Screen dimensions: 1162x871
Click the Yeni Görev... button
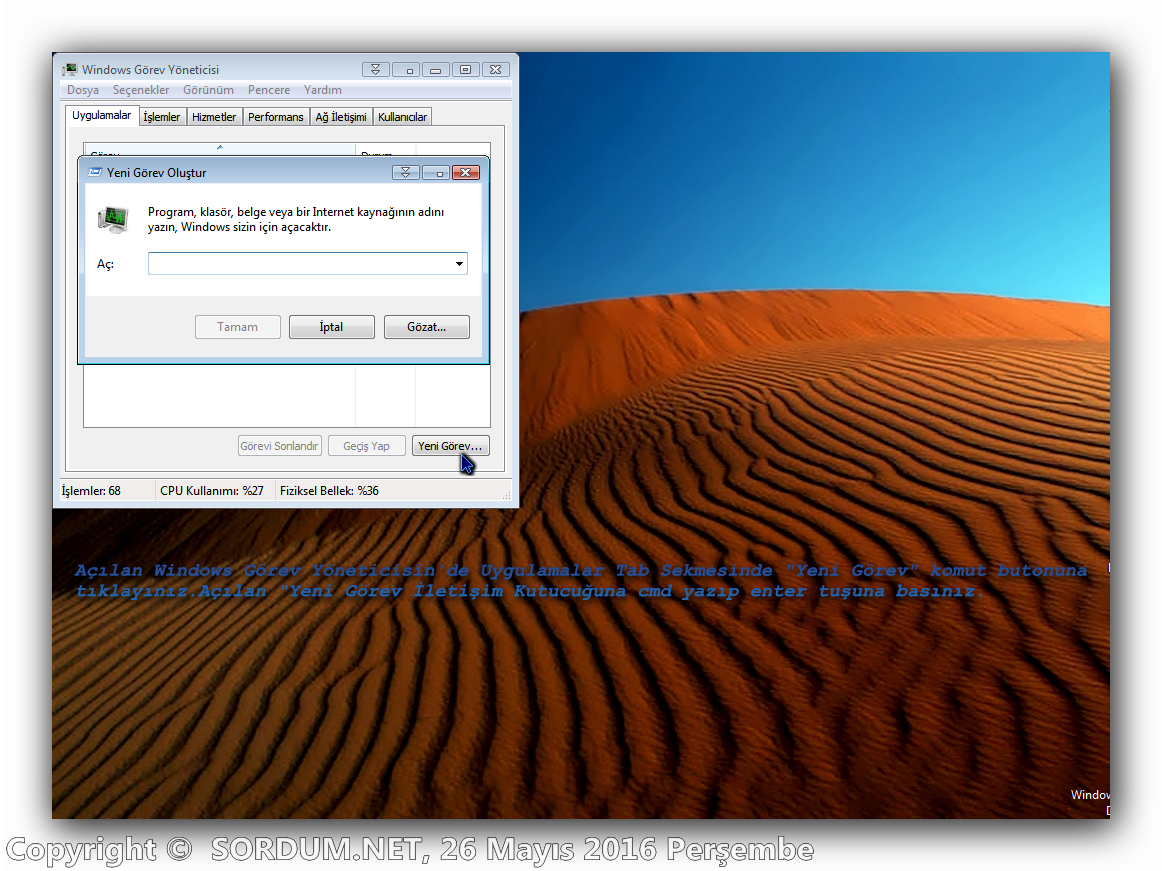[450, 446]
